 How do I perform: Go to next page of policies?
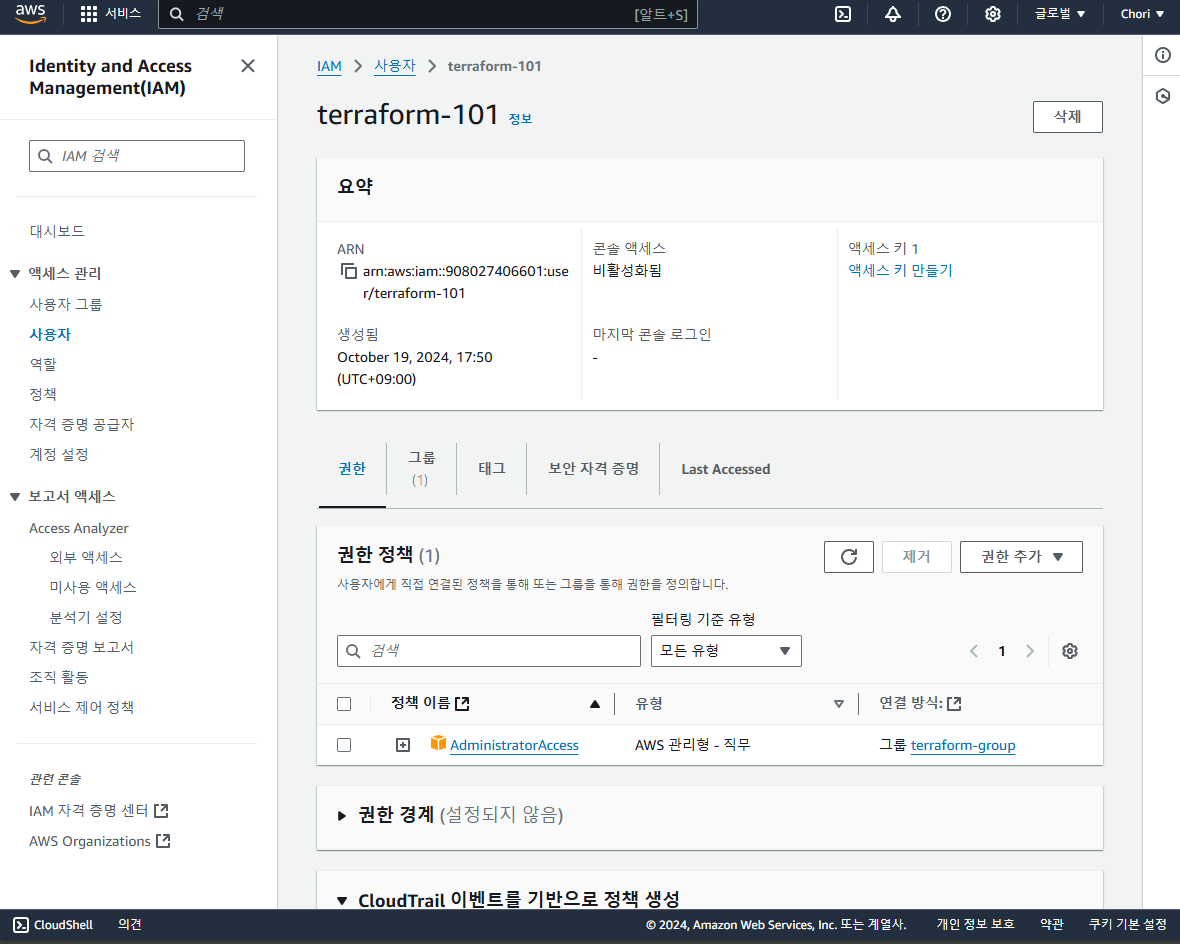(1029, 651)
